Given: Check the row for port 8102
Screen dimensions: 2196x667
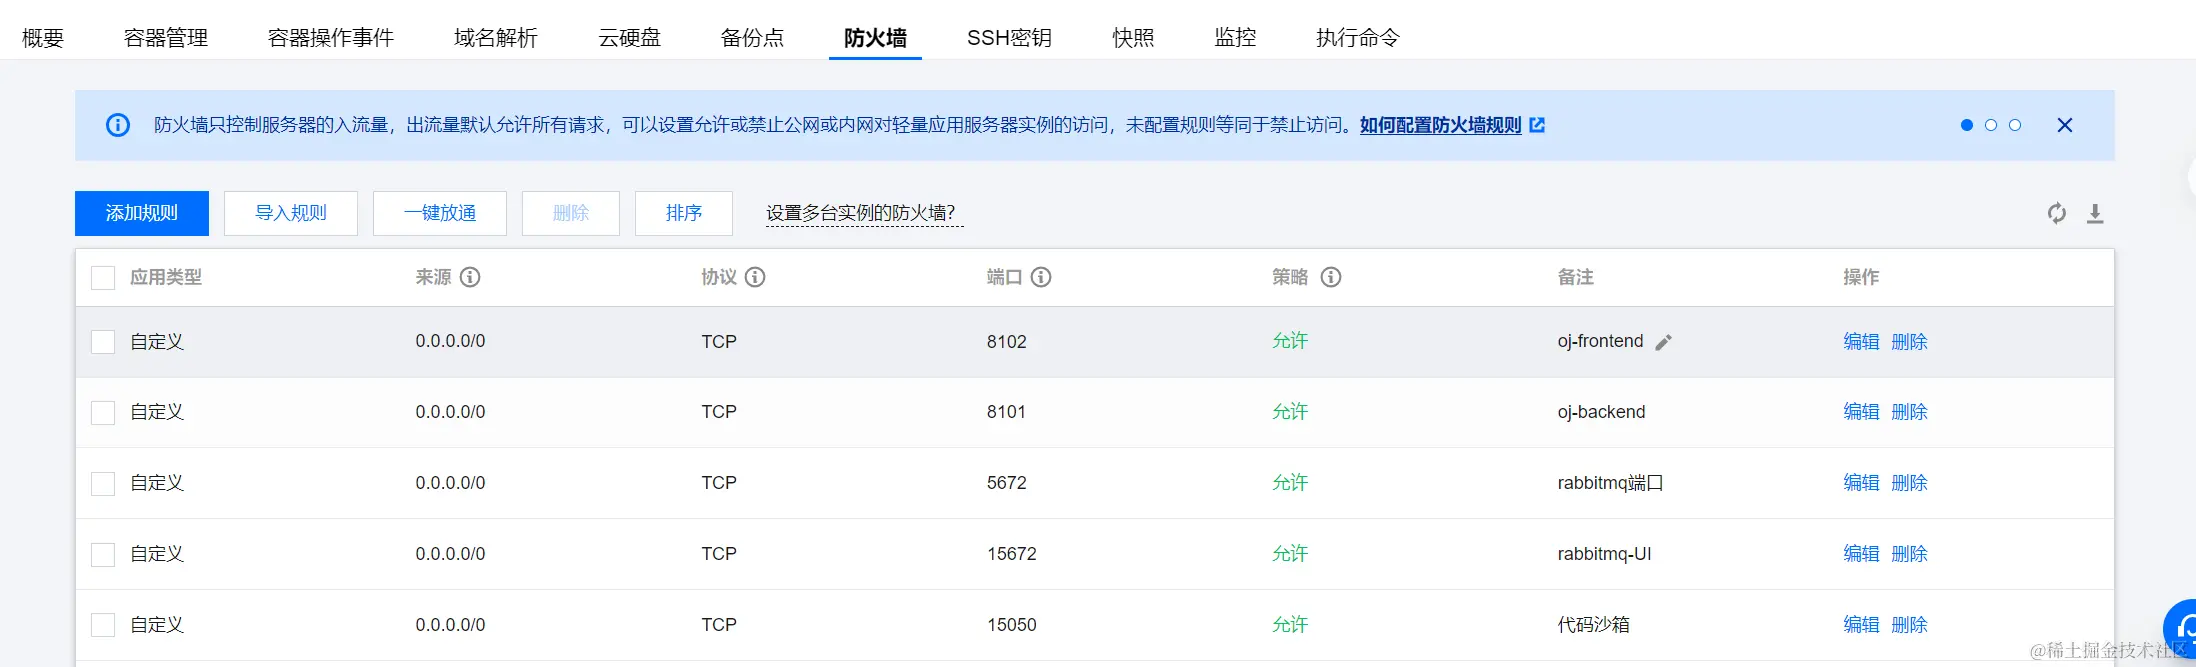Looking at the screenshot, I should coord(103,342).
